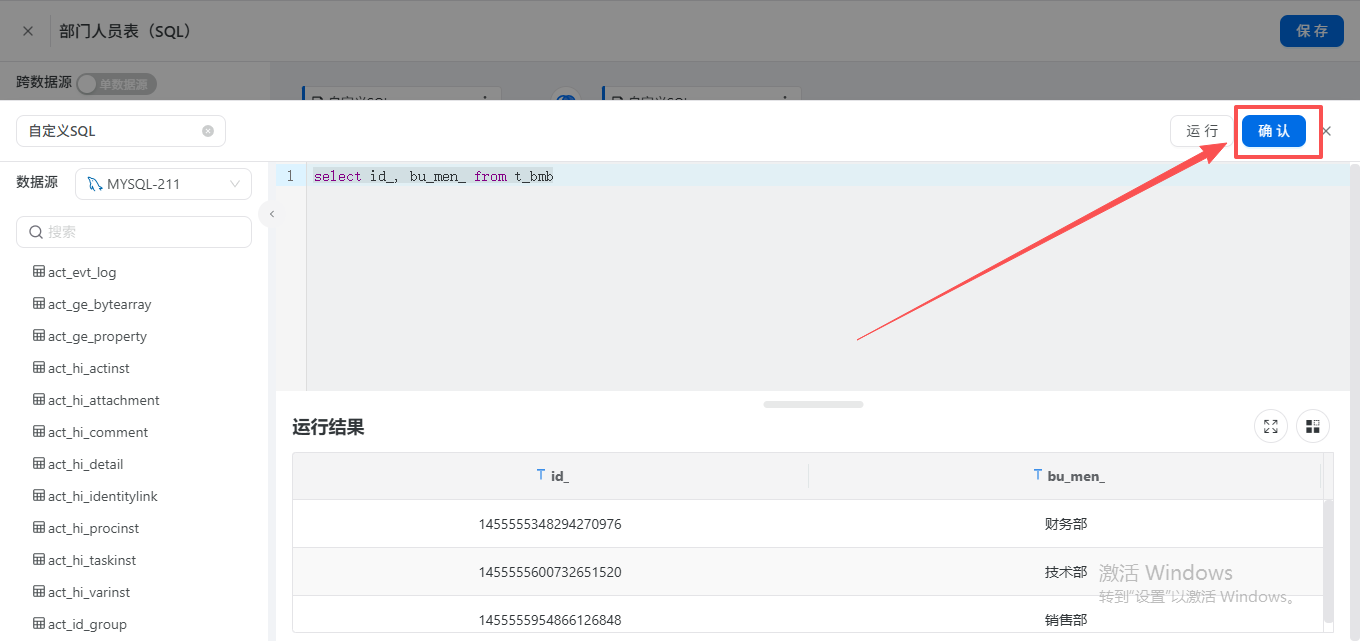Clear the 自定义SQL name field

[x=208, y=131]
